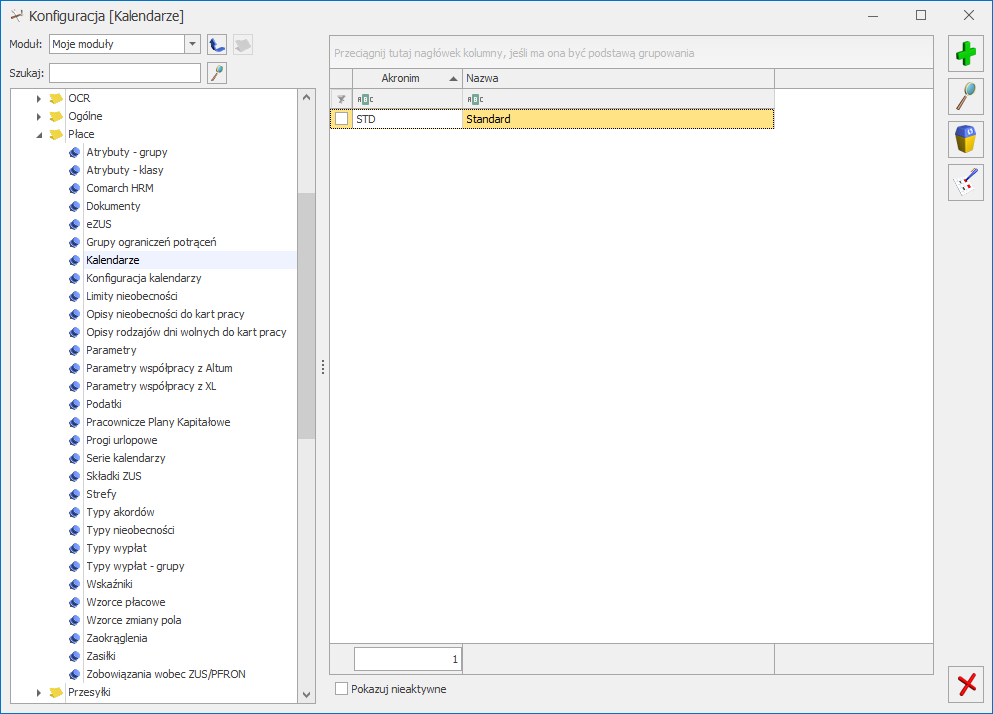Open Typy wypłat - grupy item

(x=136, y=566)
